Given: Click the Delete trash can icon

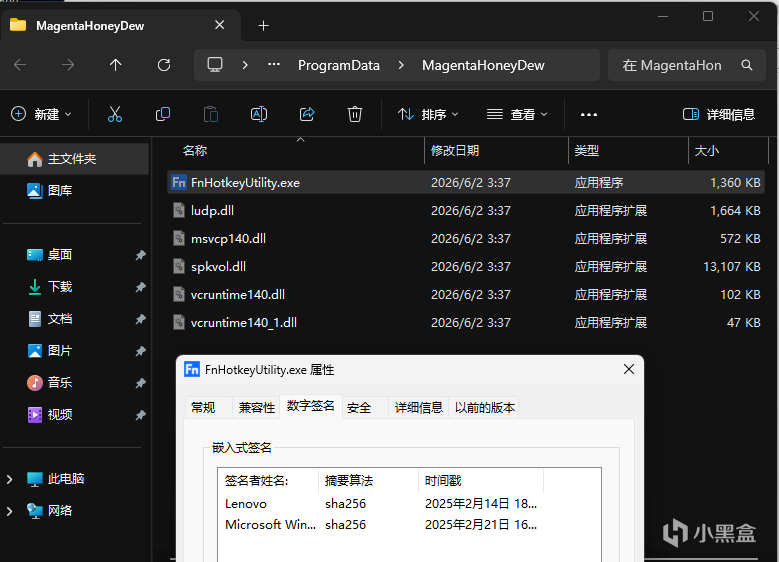Looking at the screenshot, I should click(355, 114).
